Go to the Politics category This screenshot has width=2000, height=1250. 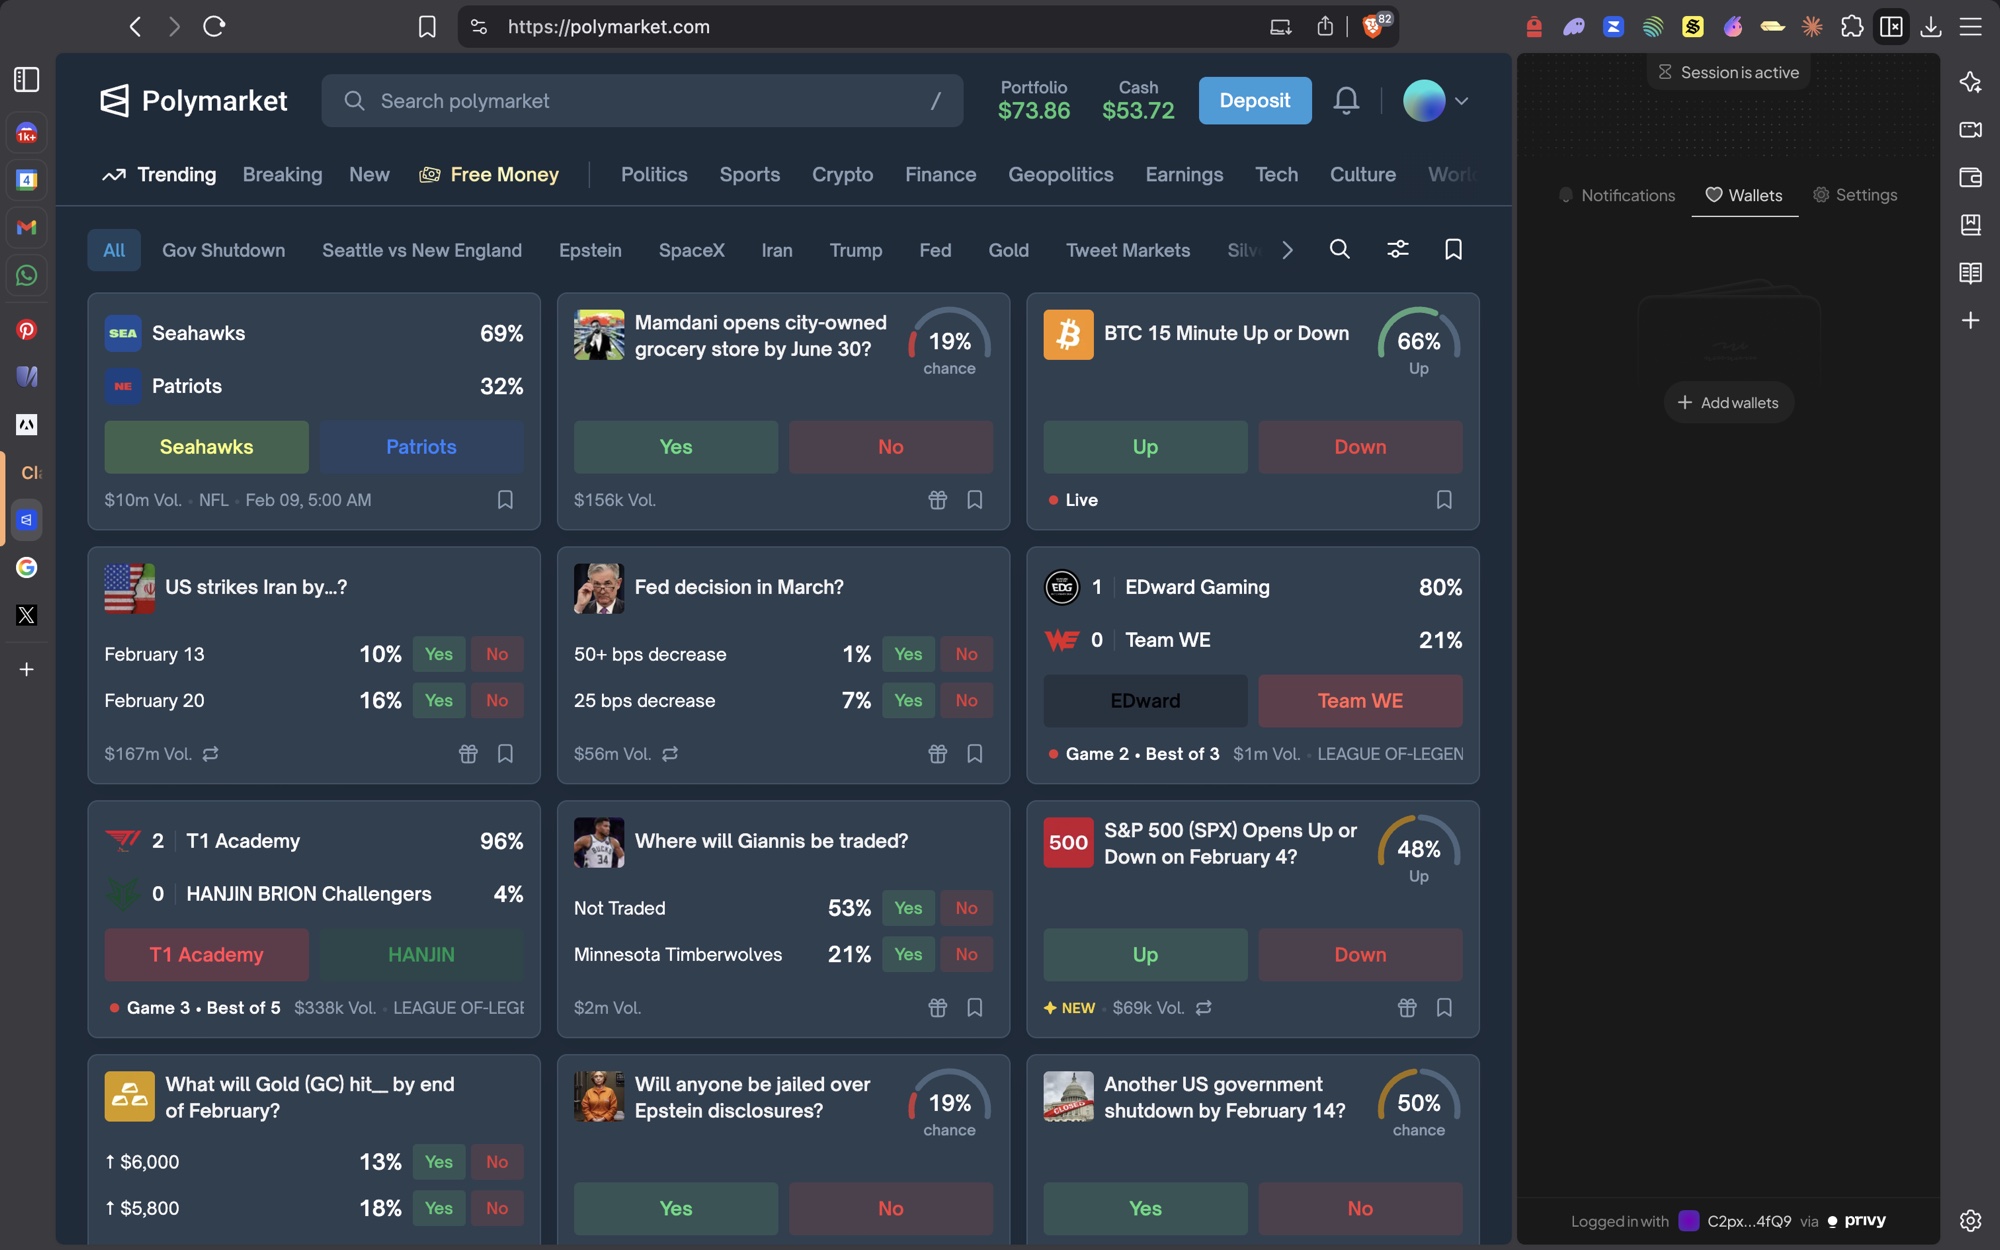point(654,174)
